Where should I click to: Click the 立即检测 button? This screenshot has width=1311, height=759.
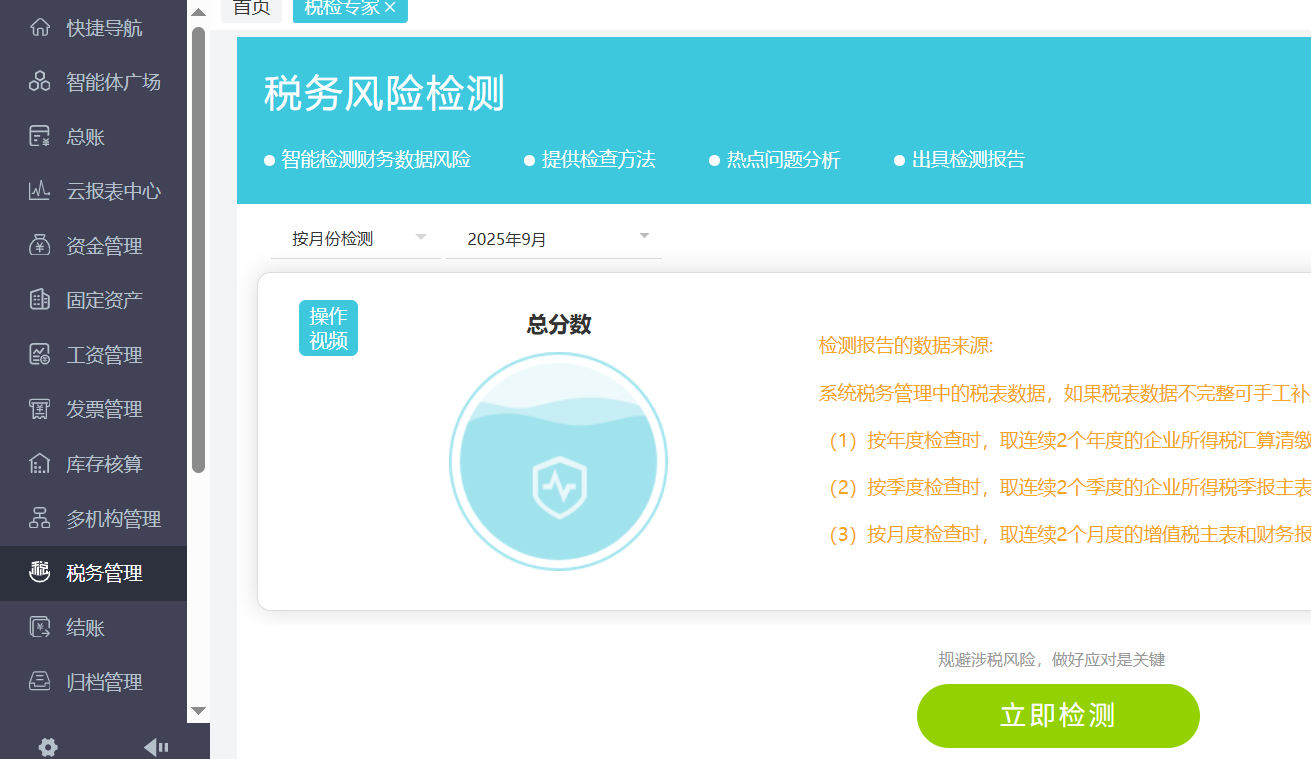[x=1057, y=716]
